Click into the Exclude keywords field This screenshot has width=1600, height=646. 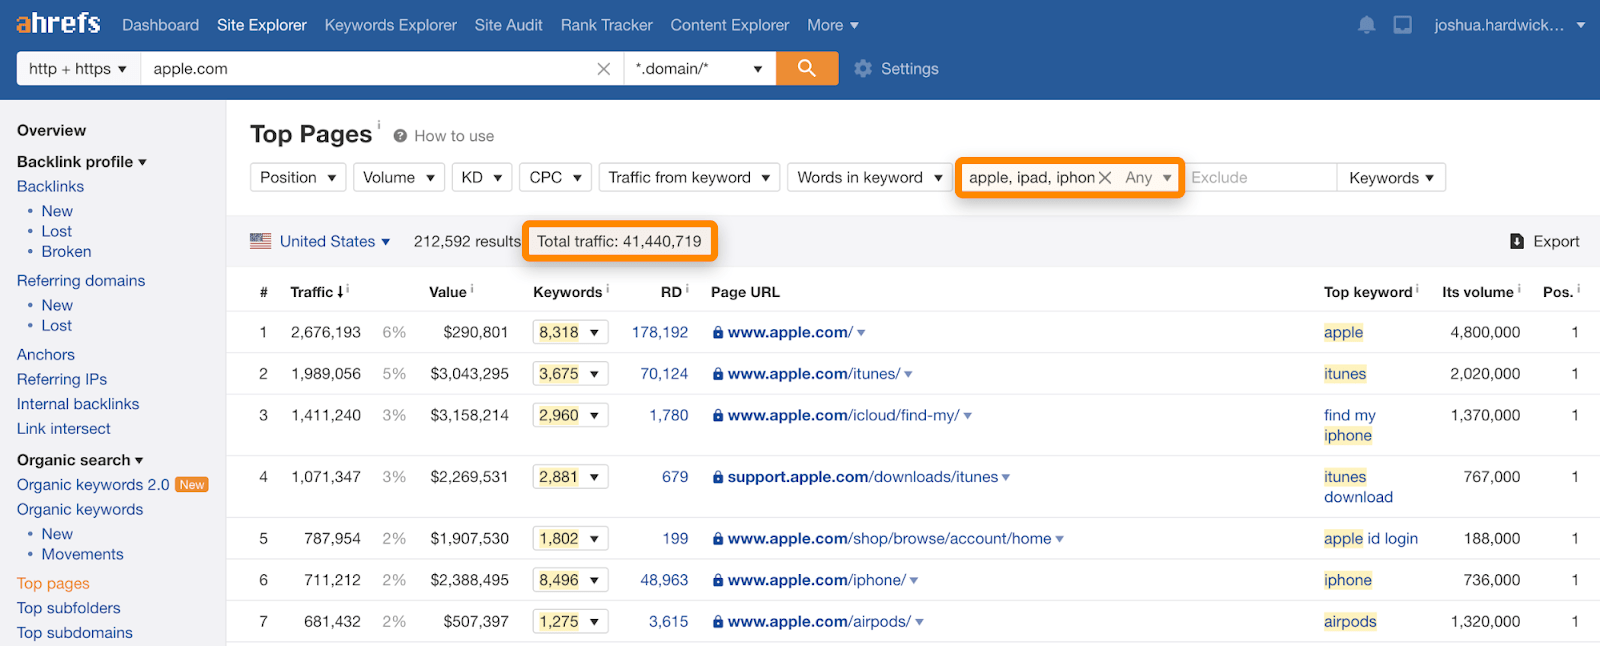point(1260,177)
